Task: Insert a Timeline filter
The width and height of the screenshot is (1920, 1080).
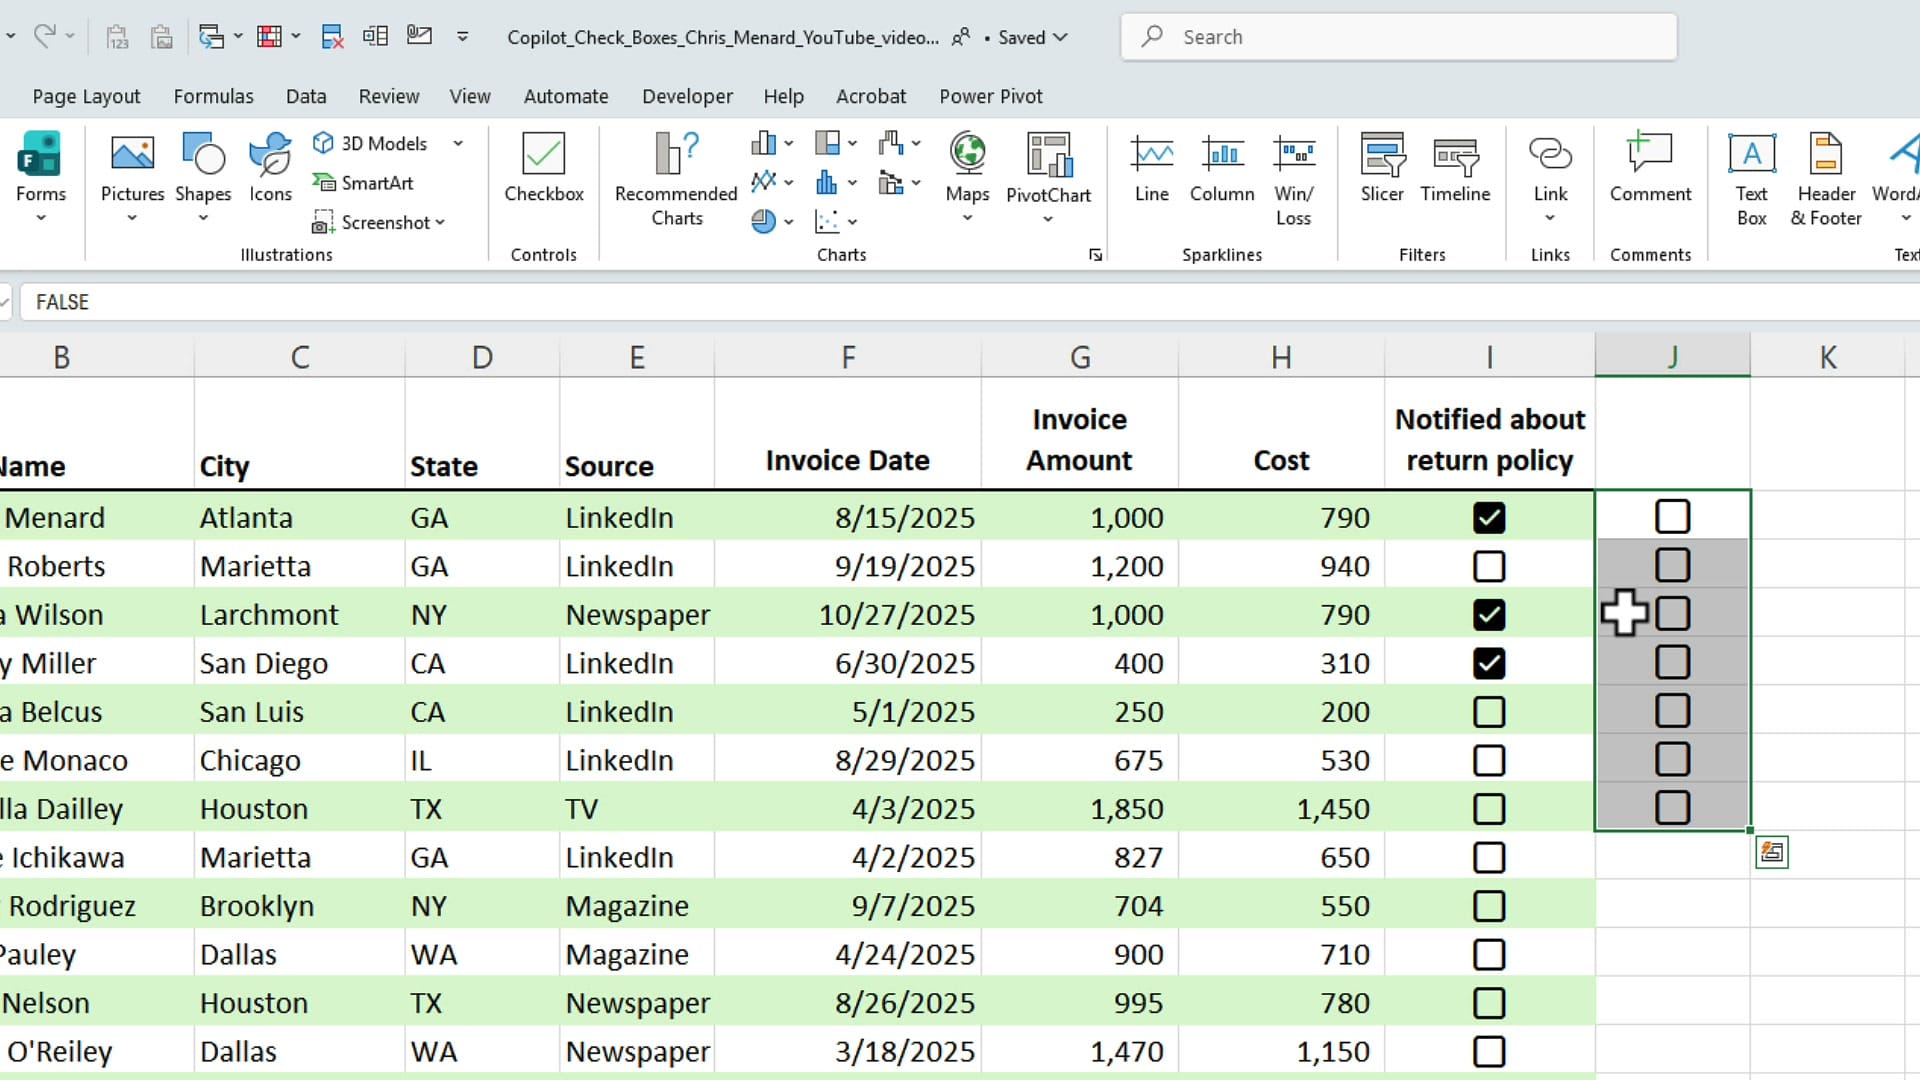Action: (x=1455, y=168)
